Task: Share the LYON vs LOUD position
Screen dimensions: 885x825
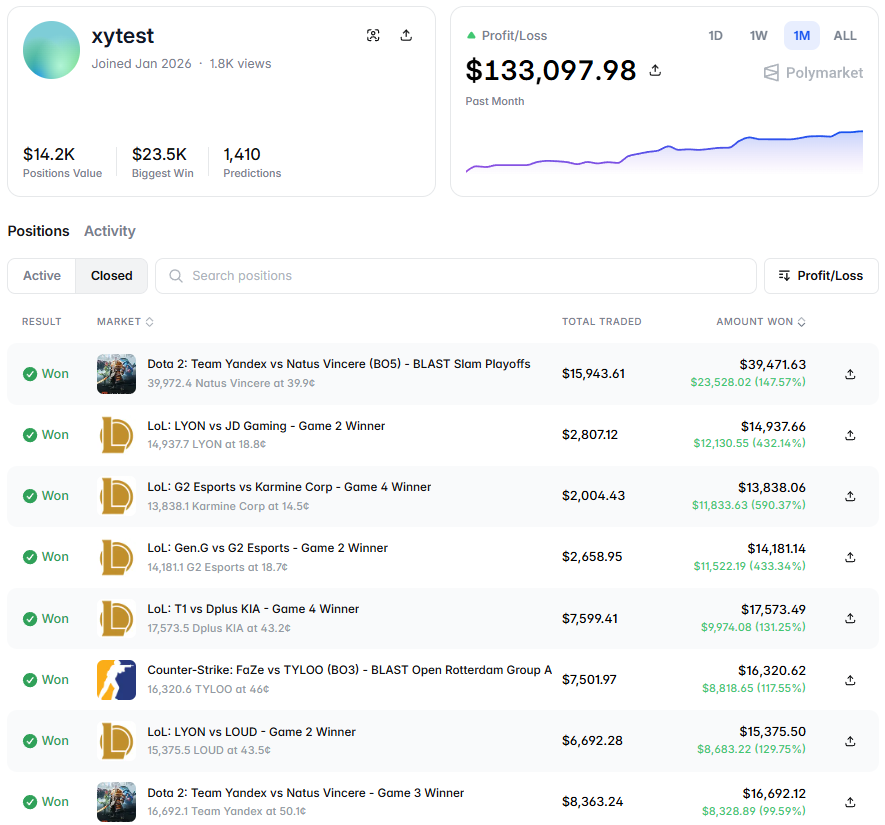Action: coord(850,741)
